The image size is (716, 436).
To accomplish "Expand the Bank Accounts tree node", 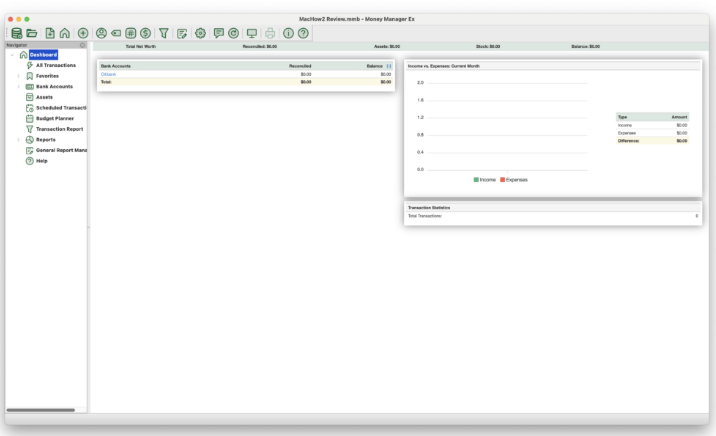I will point(18,87).
